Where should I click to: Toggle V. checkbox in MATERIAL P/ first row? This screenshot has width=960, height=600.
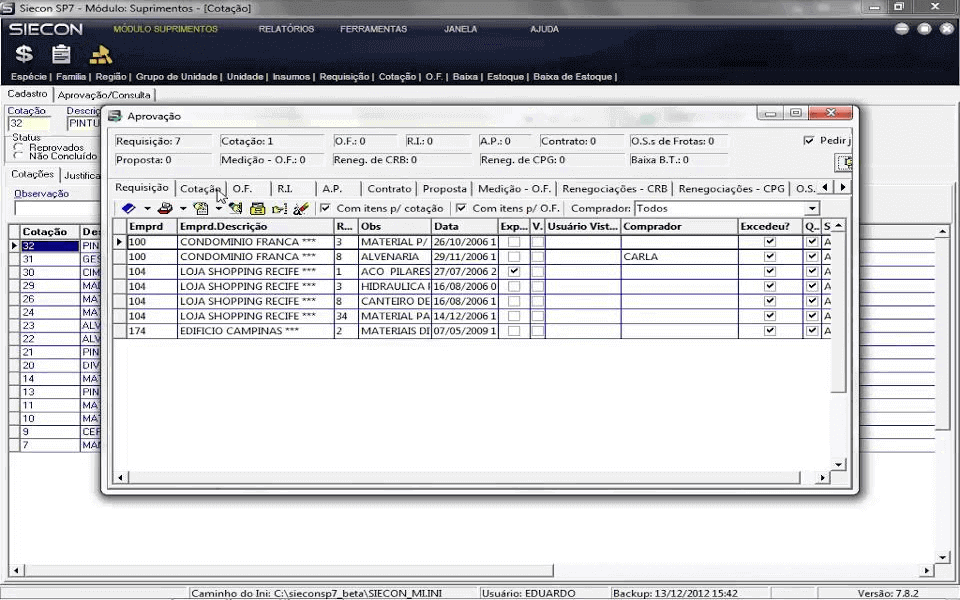[x=538, y=242]
